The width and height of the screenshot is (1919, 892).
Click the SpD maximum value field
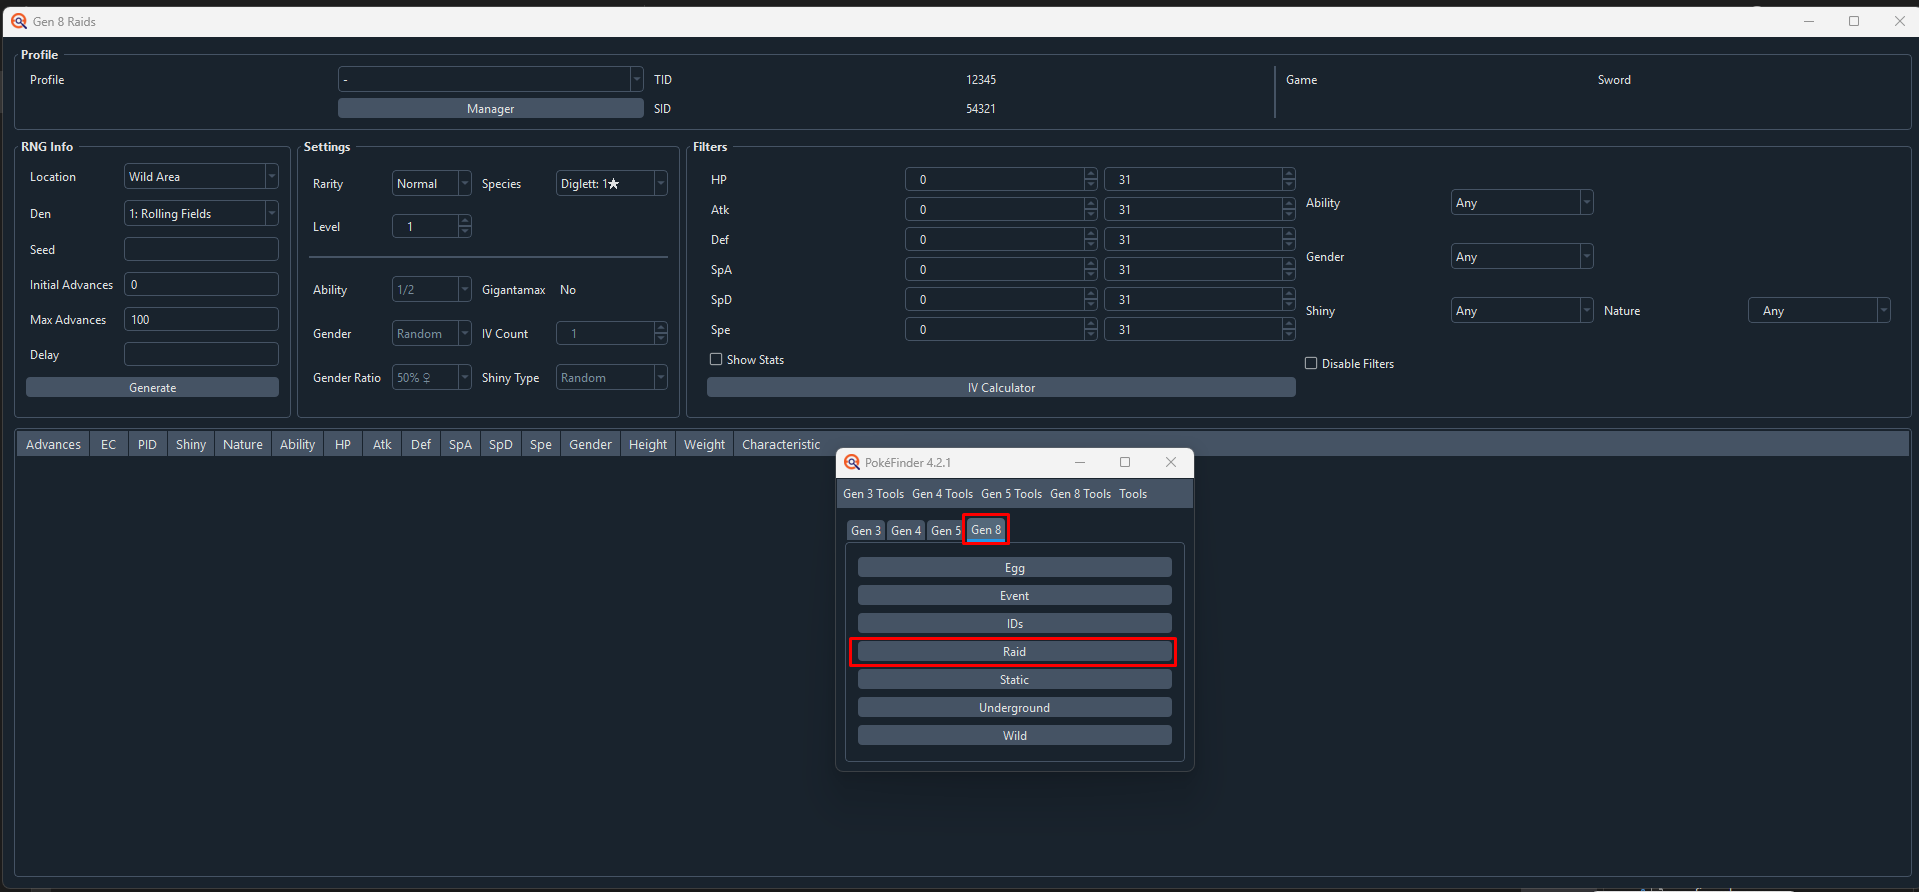(x=1199, y=299)
